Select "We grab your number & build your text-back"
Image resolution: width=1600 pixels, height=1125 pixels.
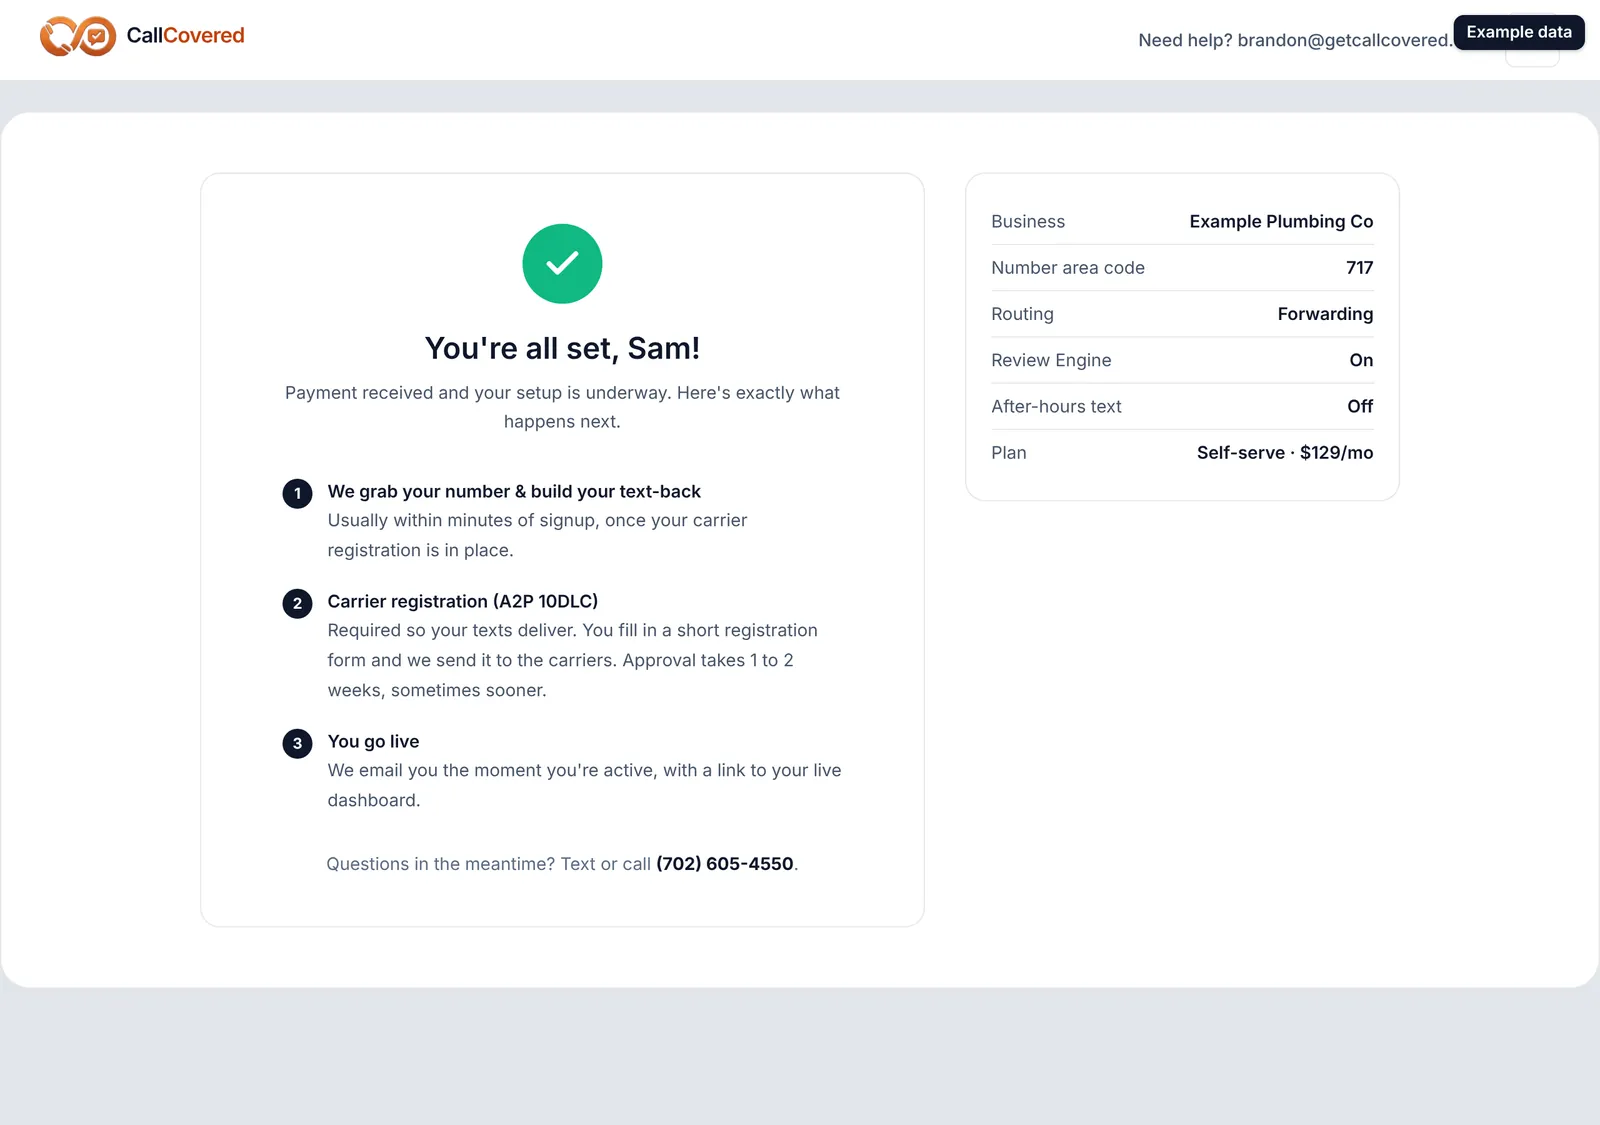point(514,491)
